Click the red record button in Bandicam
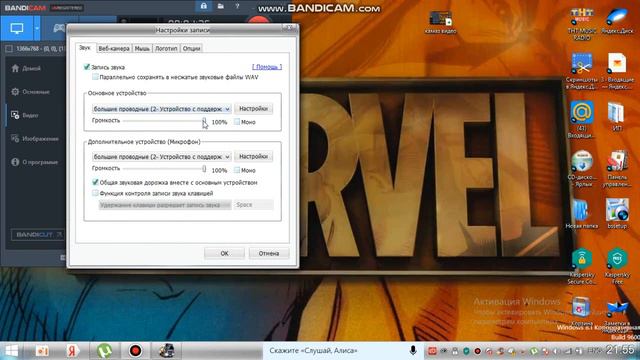The width and height of the screenshot is (640, 360). coord(259,20)
